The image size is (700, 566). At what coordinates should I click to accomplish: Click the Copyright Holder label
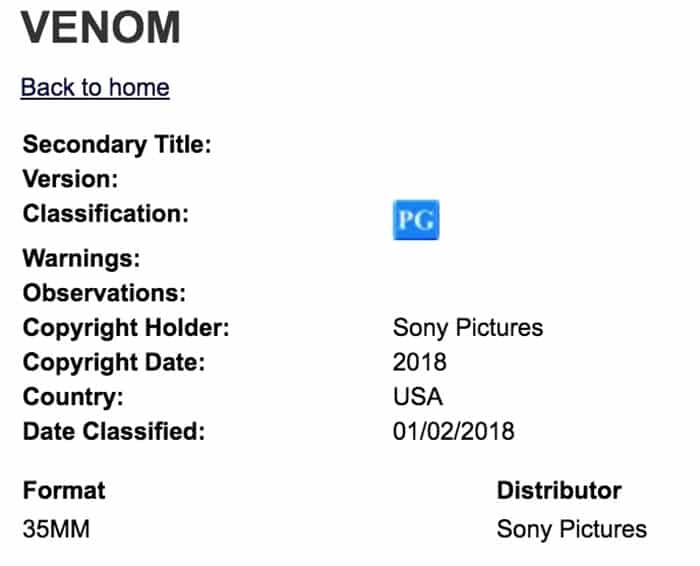click(126, 328)
